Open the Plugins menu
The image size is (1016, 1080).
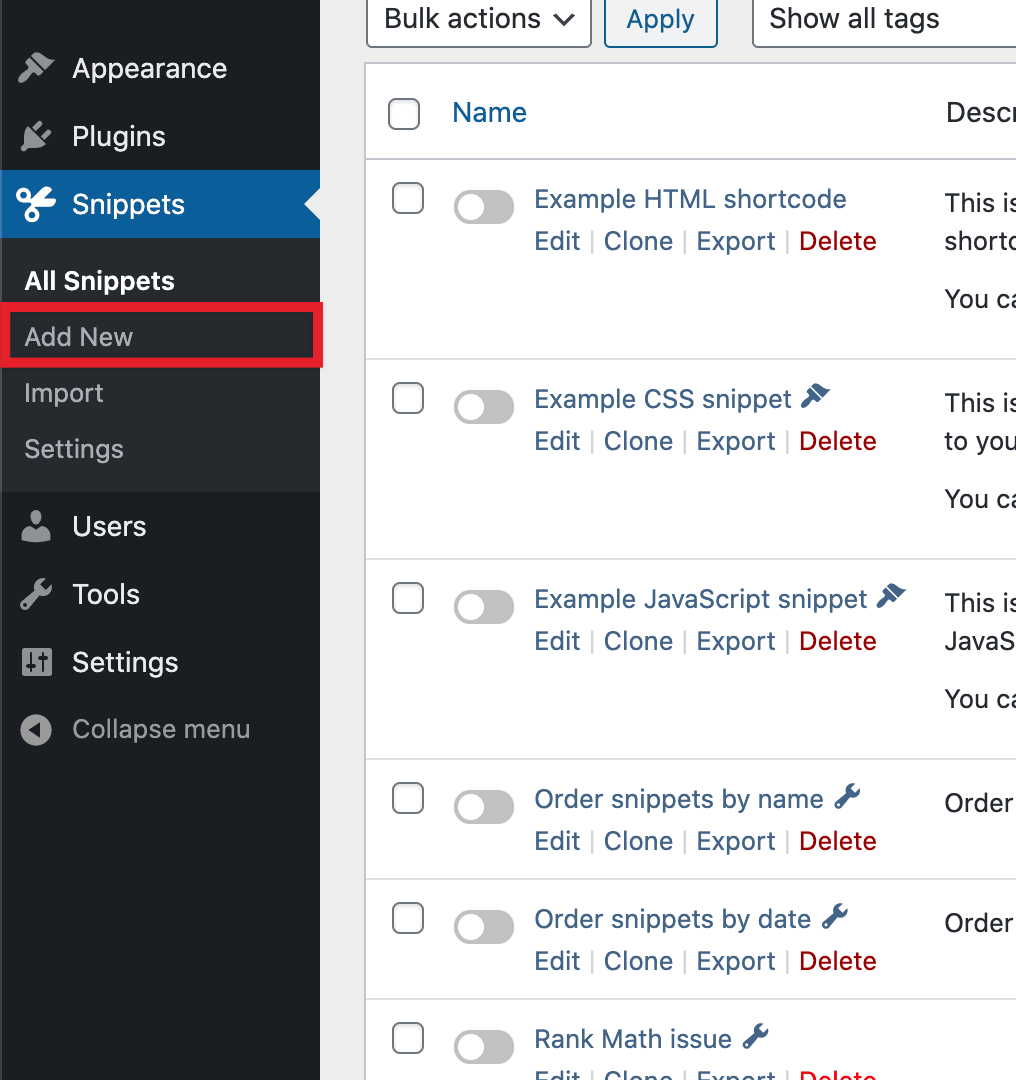coord(160,136)
